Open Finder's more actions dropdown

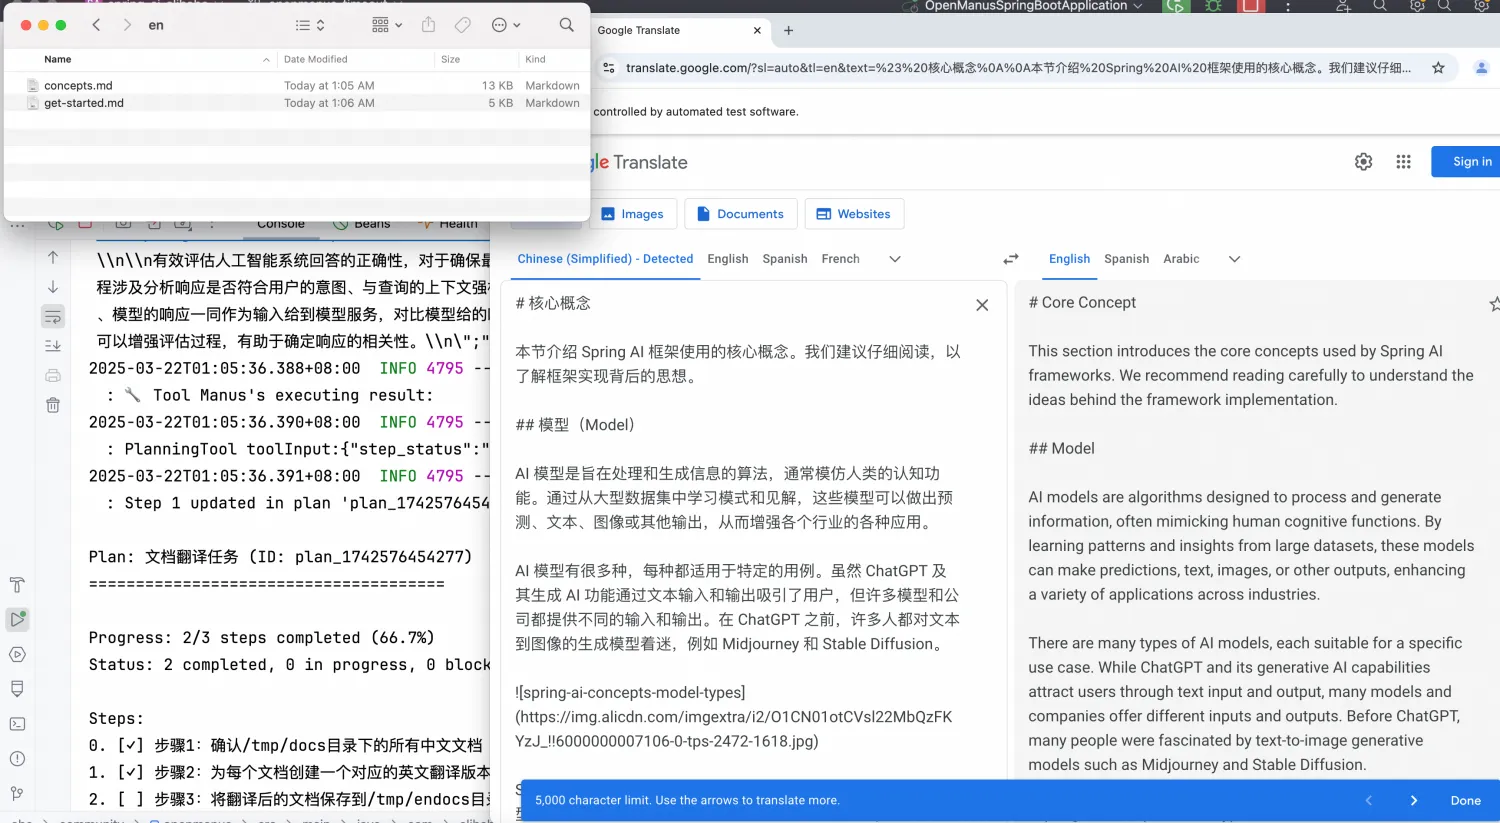(500, 25)
